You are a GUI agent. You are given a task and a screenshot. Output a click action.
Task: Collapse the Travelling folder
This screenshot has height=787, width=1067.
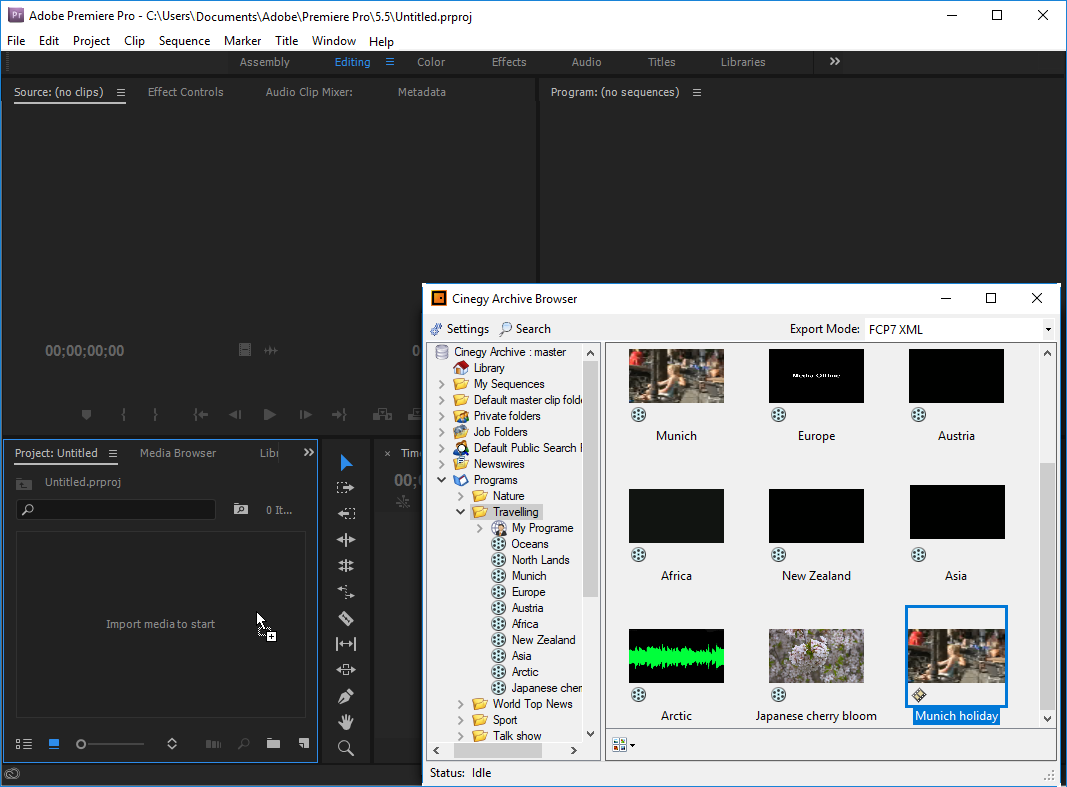click(x=461, y=512)
